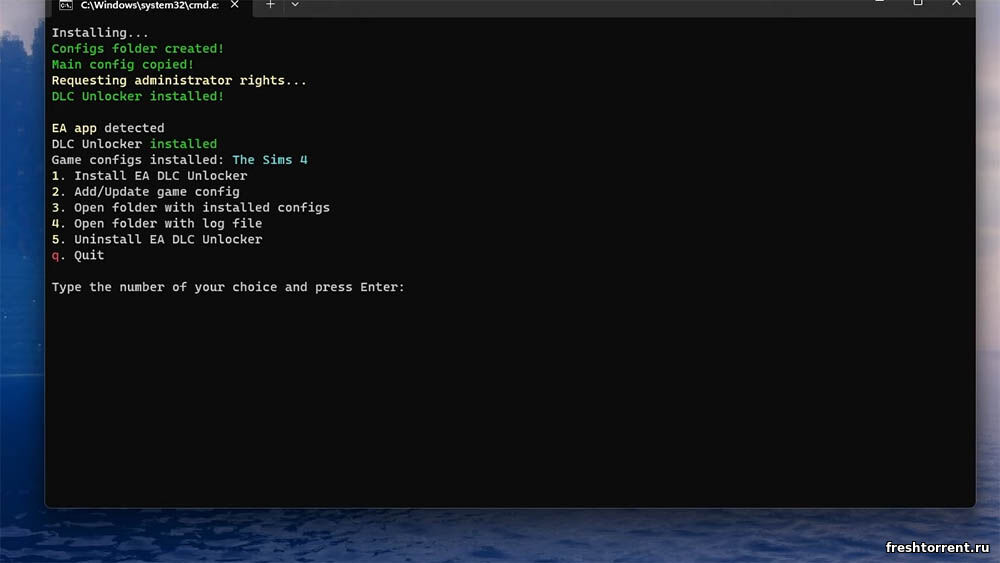
Task: Expand the new tab profile dropdown
Action: tap(295, 5)
